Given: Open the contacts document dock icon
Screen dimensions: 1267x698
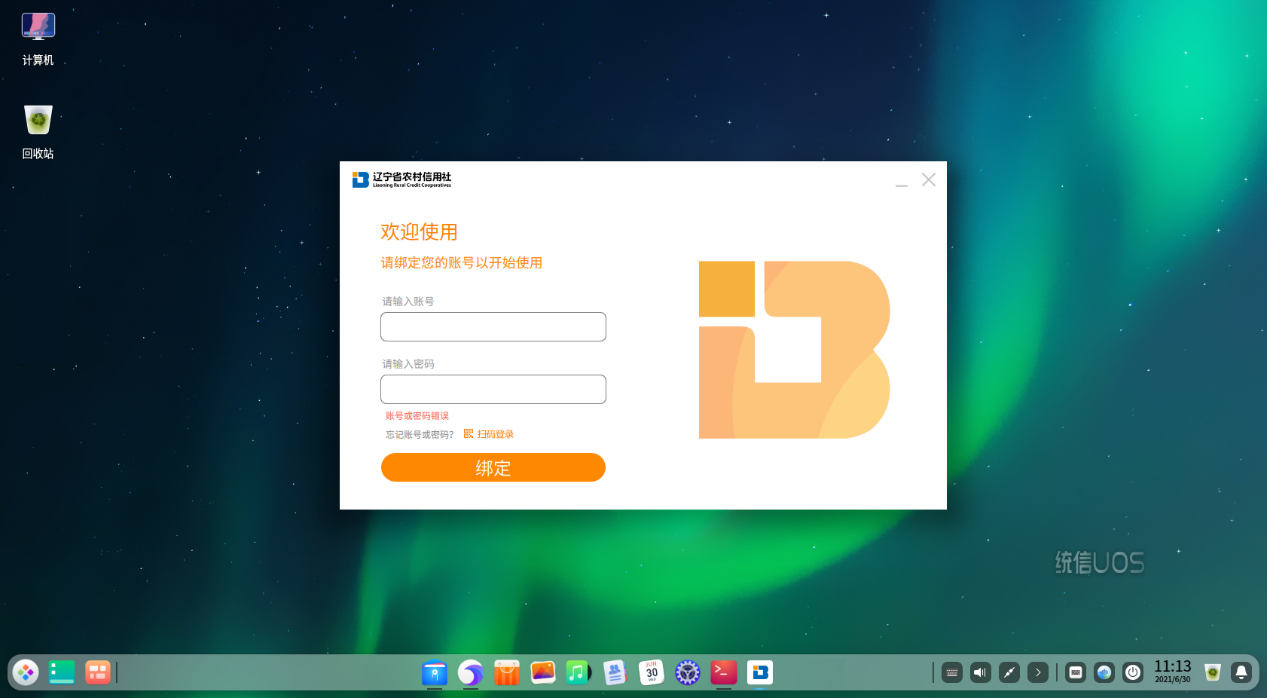Looking at the screenshot, I should point(615,673).
